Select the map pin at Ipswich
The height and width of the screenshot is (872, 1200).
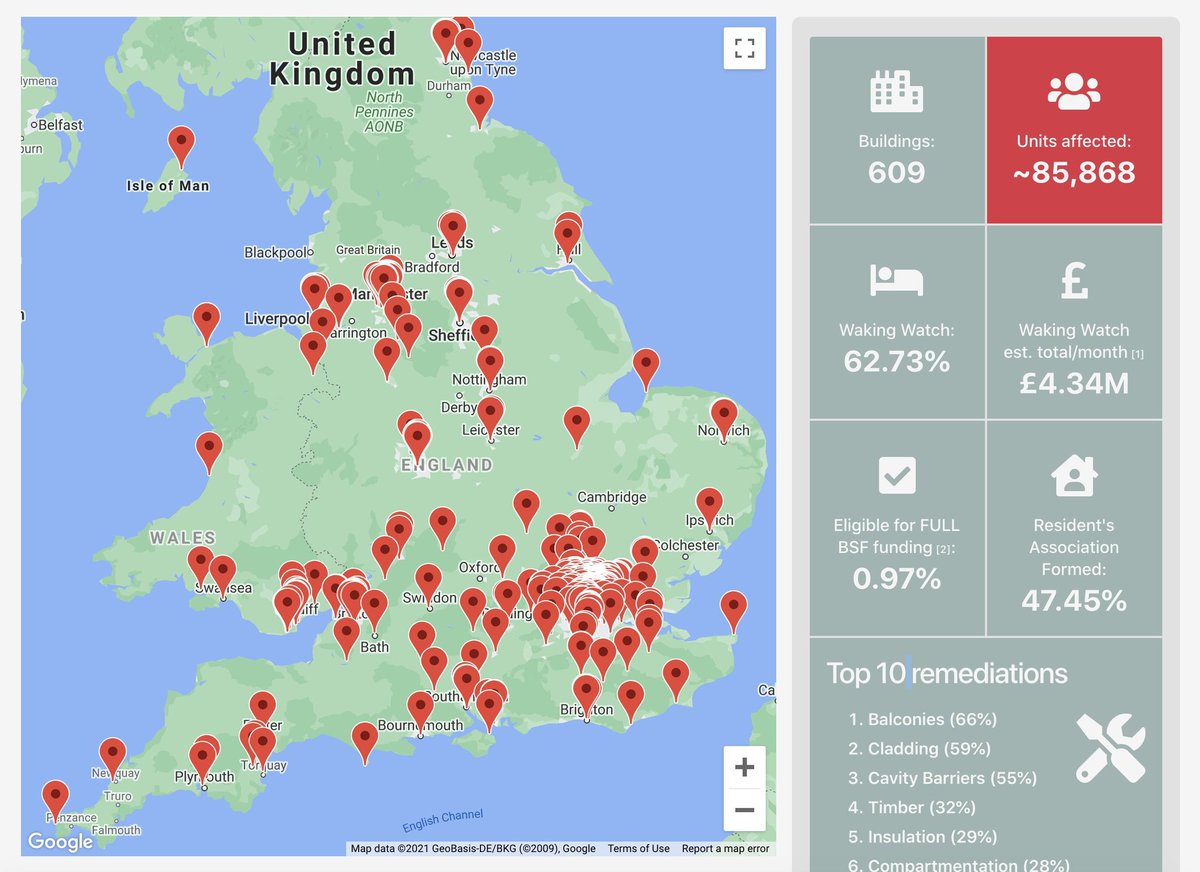coord(709,509)
